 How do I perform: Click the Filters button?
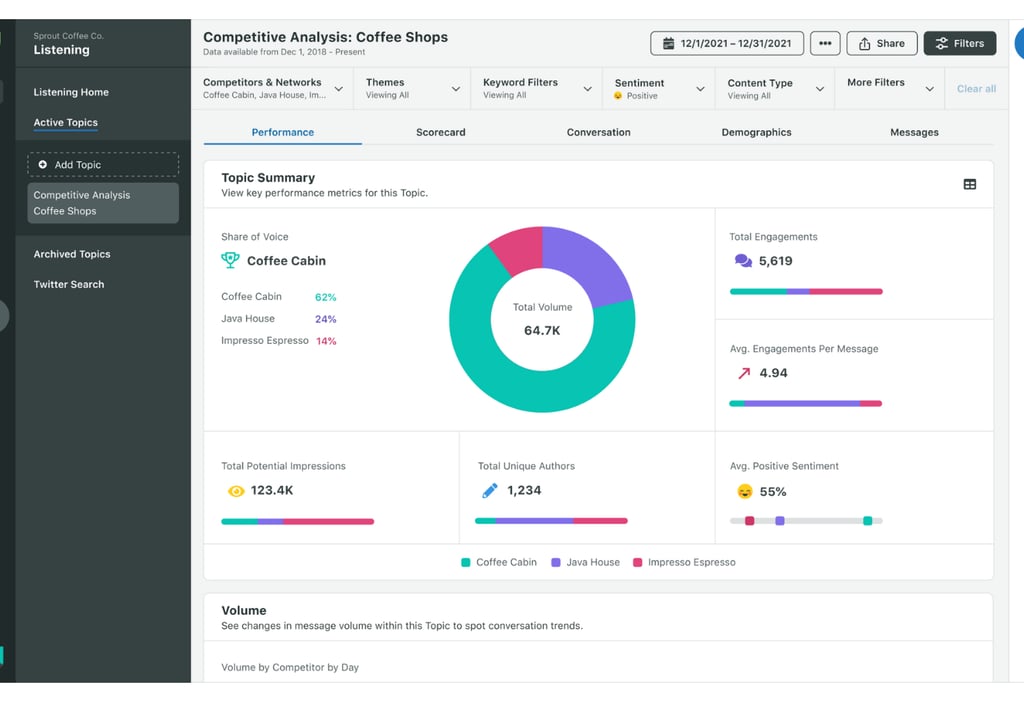[x=959, y=43]
